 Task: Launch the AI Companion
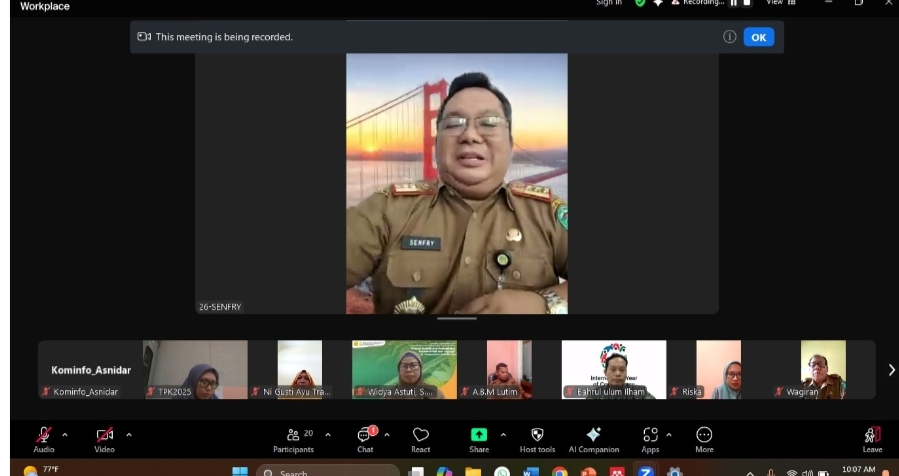594,435
